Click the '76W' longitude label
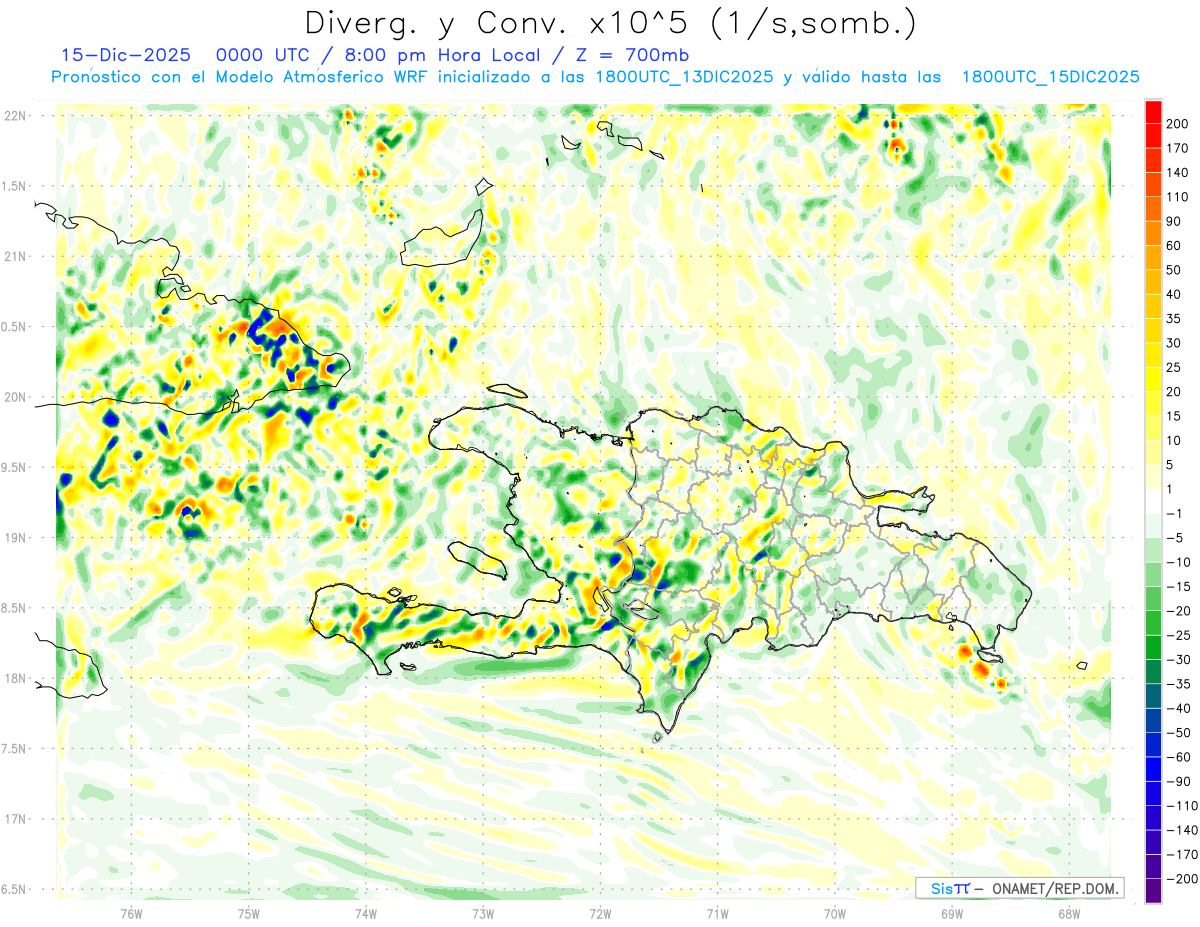Image resolution: width=1200 pixels, height=927 pixels. (x=131, y=913)
